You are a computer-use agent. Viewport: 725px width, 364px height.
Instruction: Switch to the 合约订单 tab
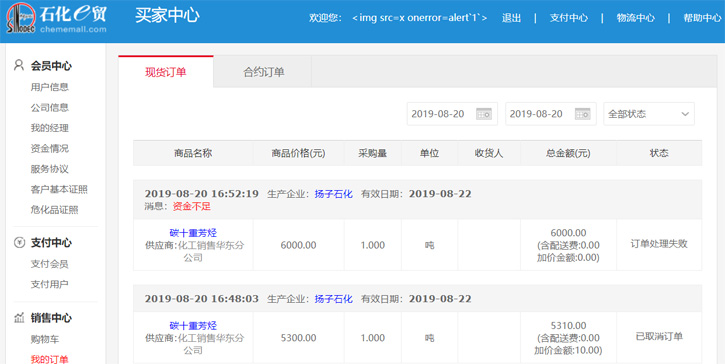click(263, 72)
